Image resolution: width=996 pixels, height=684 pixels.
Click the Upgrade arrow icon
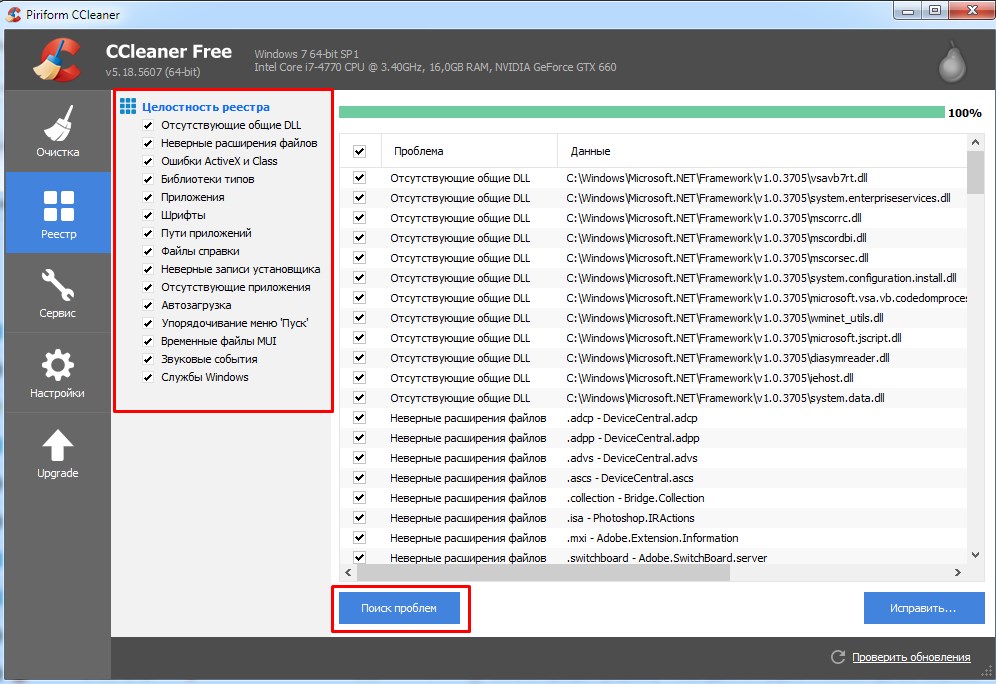(x=58, y=445)
